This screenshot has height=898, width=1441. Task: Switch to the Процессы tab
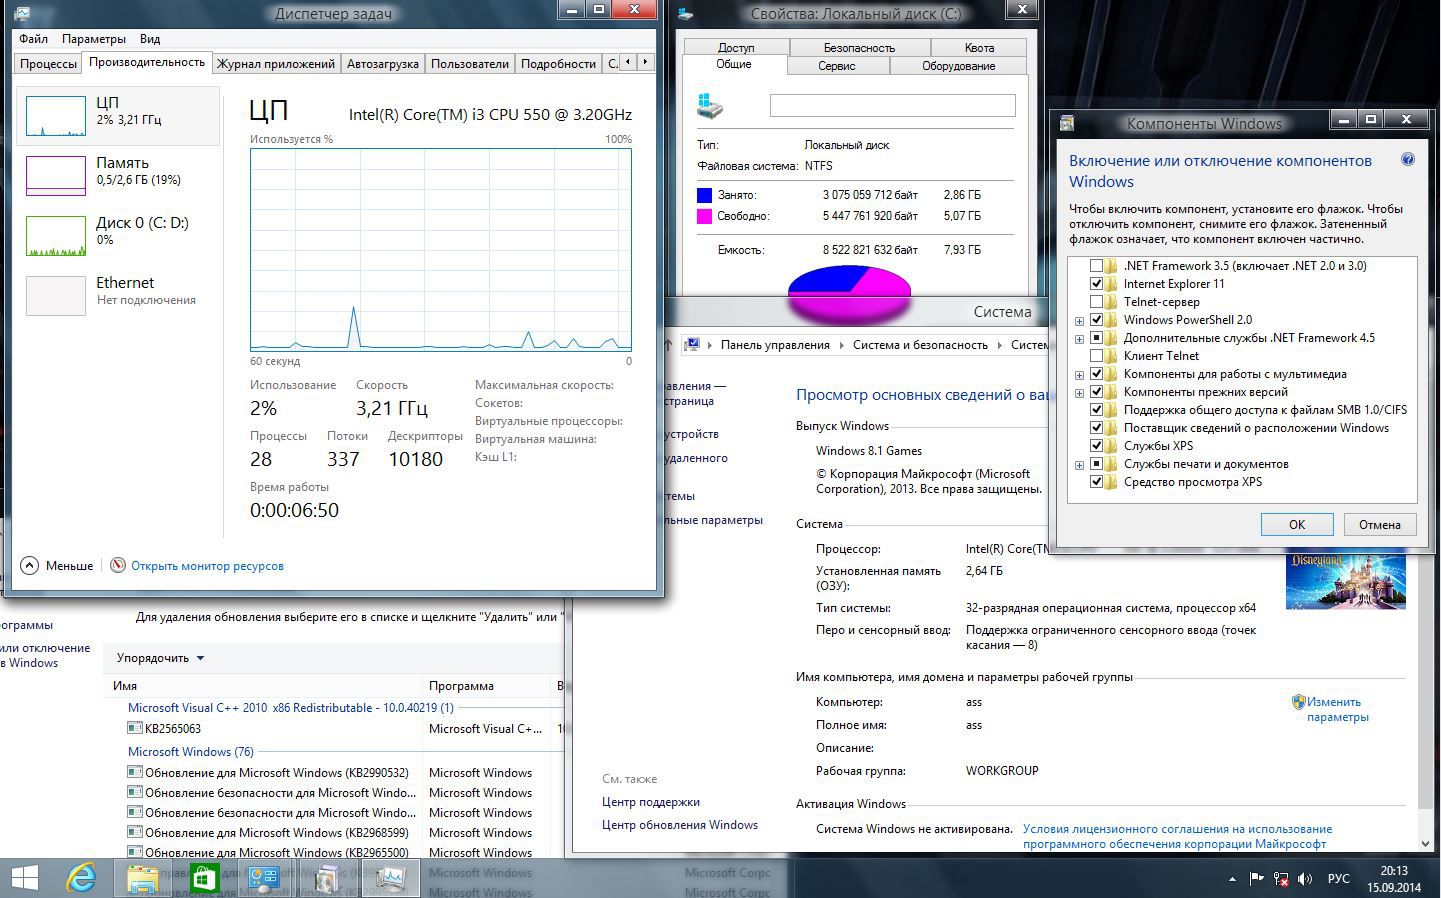pos(48,63)
